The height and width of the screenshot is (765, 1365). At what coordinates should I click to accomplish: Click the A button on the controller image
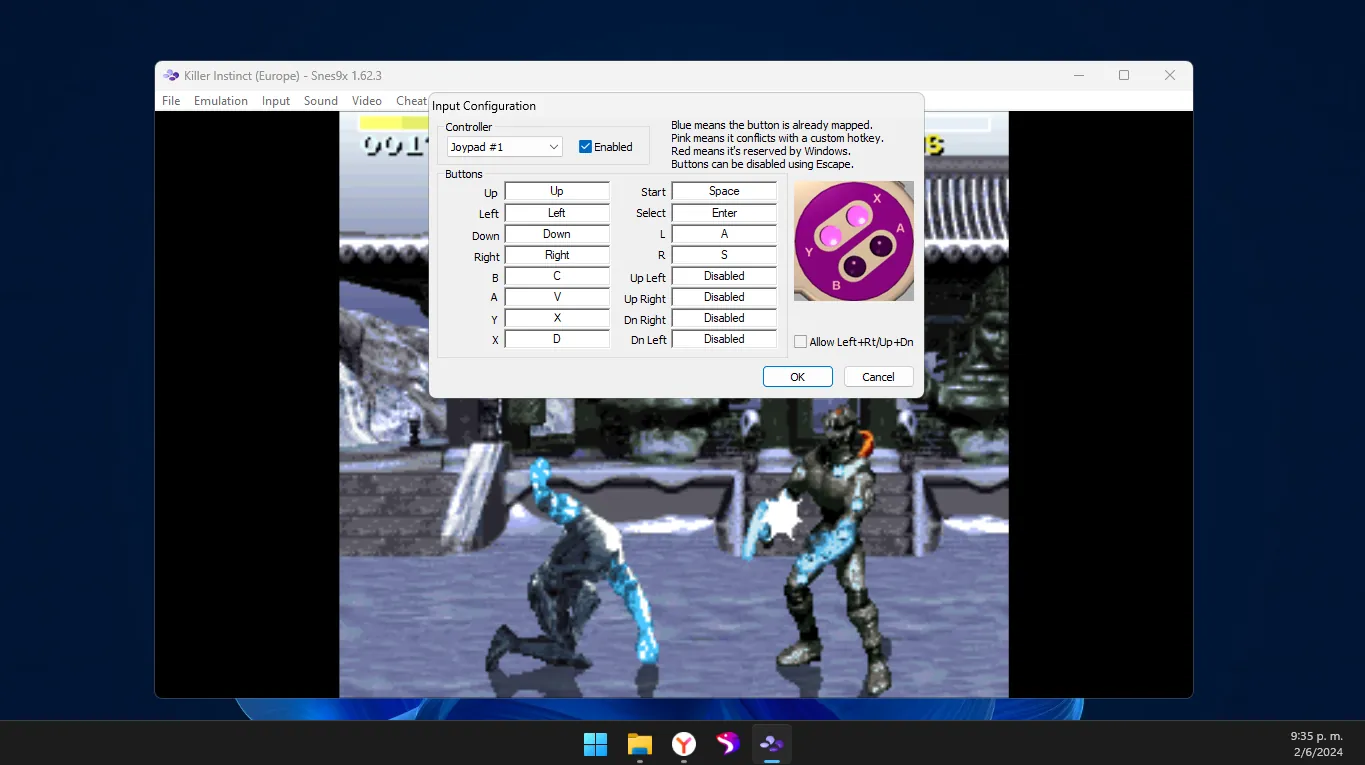coord(881,244)
